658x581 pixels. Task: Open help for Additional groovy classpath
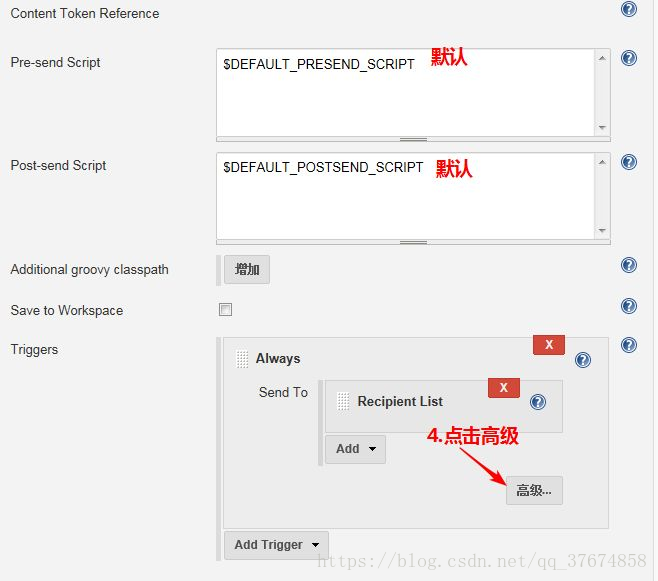click(x=629, y=265)
